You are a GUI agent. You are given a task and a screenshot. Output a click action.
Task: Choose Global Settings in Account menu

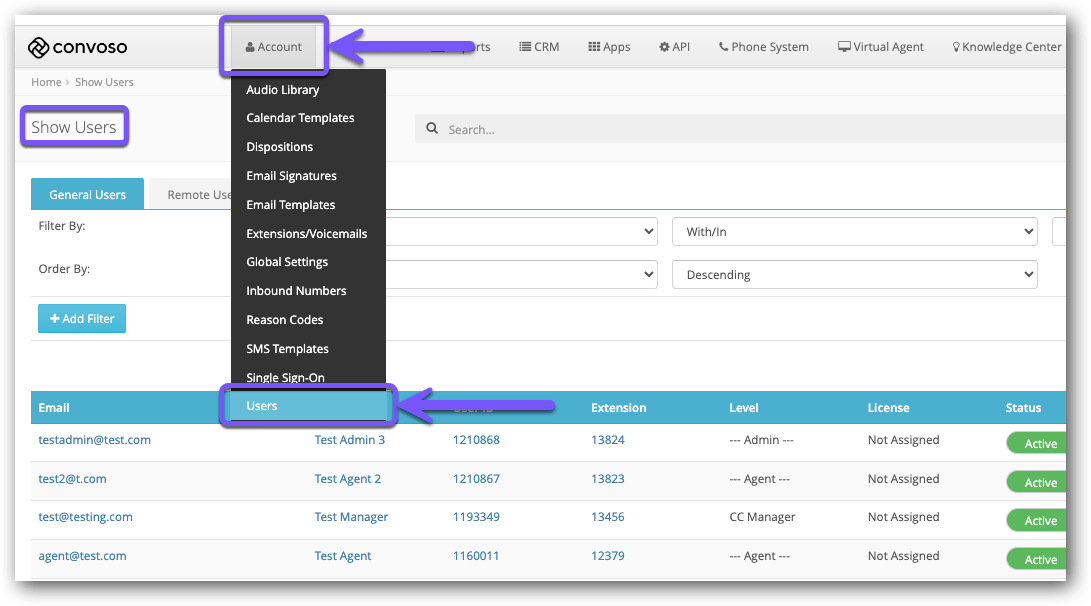(x=287, y=262)
